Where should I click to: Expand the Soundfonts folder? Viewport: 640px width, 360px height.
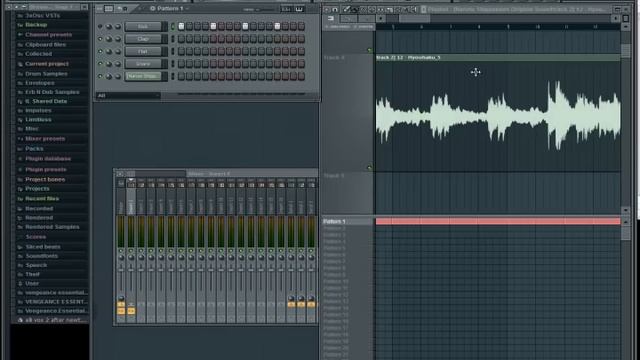pyautogui.click(x=42, y=256)
